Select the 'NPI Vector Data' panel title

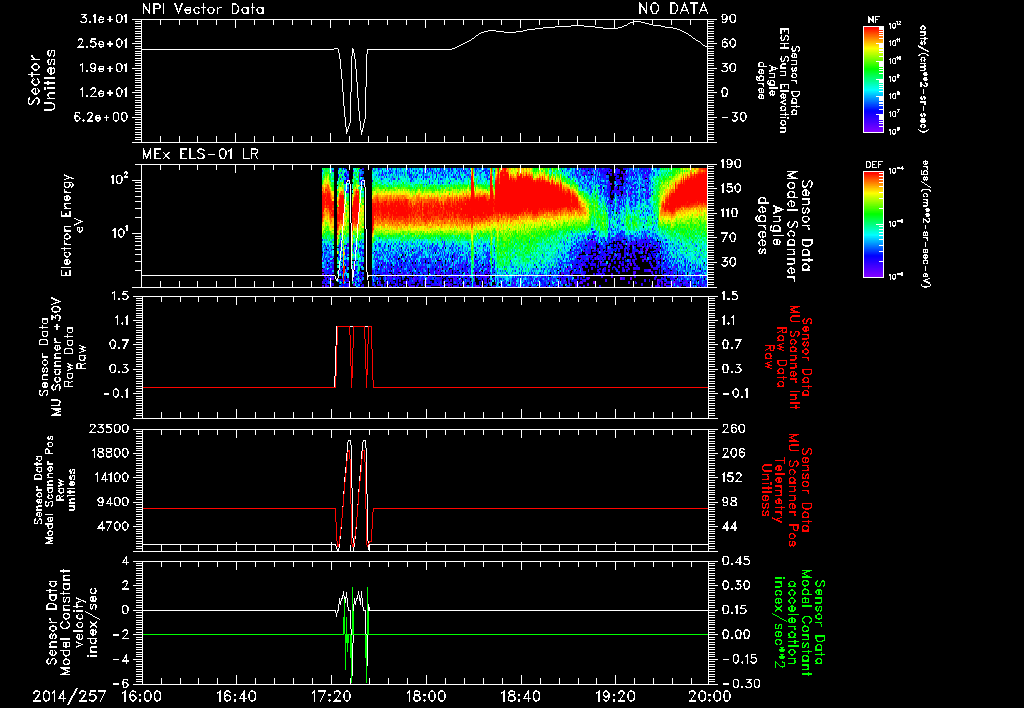tap(204, 9)
